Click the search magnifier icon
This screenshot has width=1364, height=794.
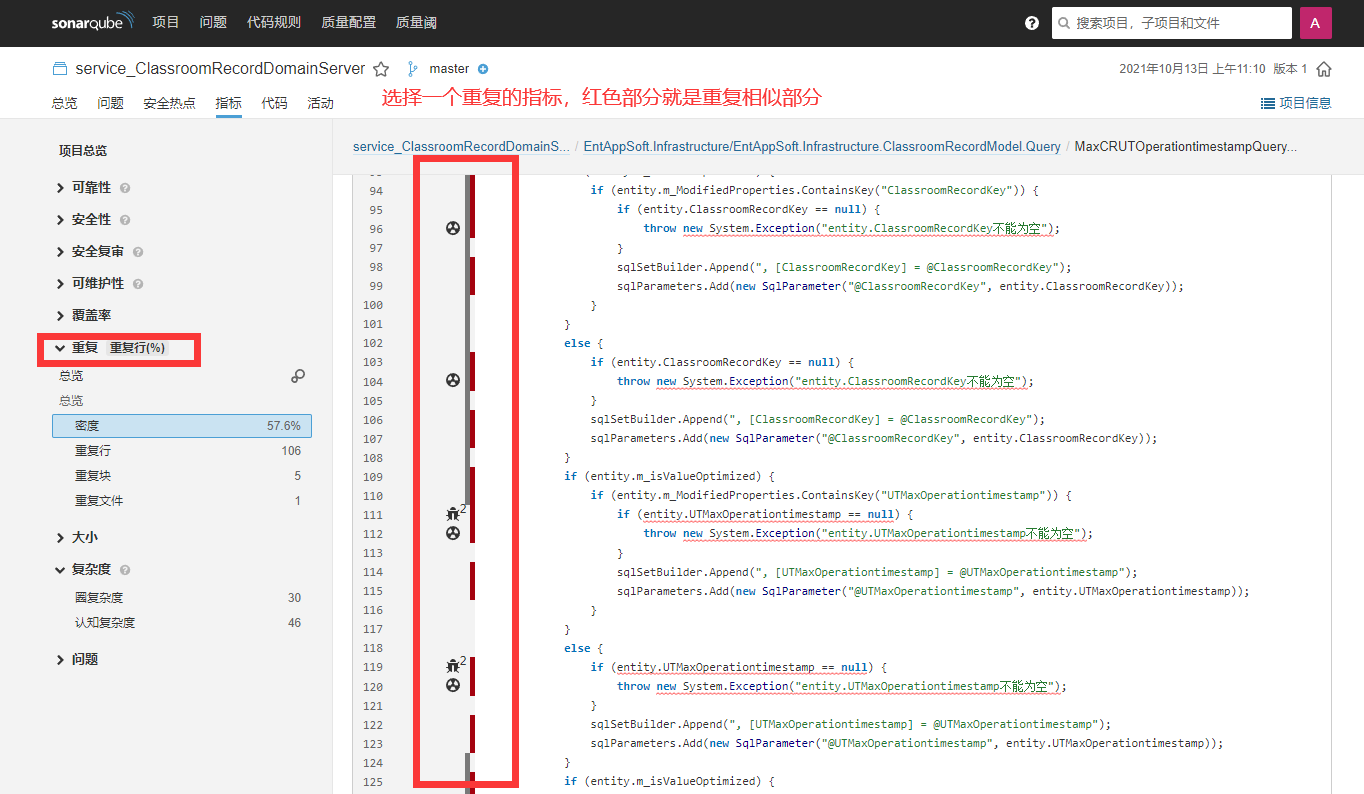pos(1064,23)
